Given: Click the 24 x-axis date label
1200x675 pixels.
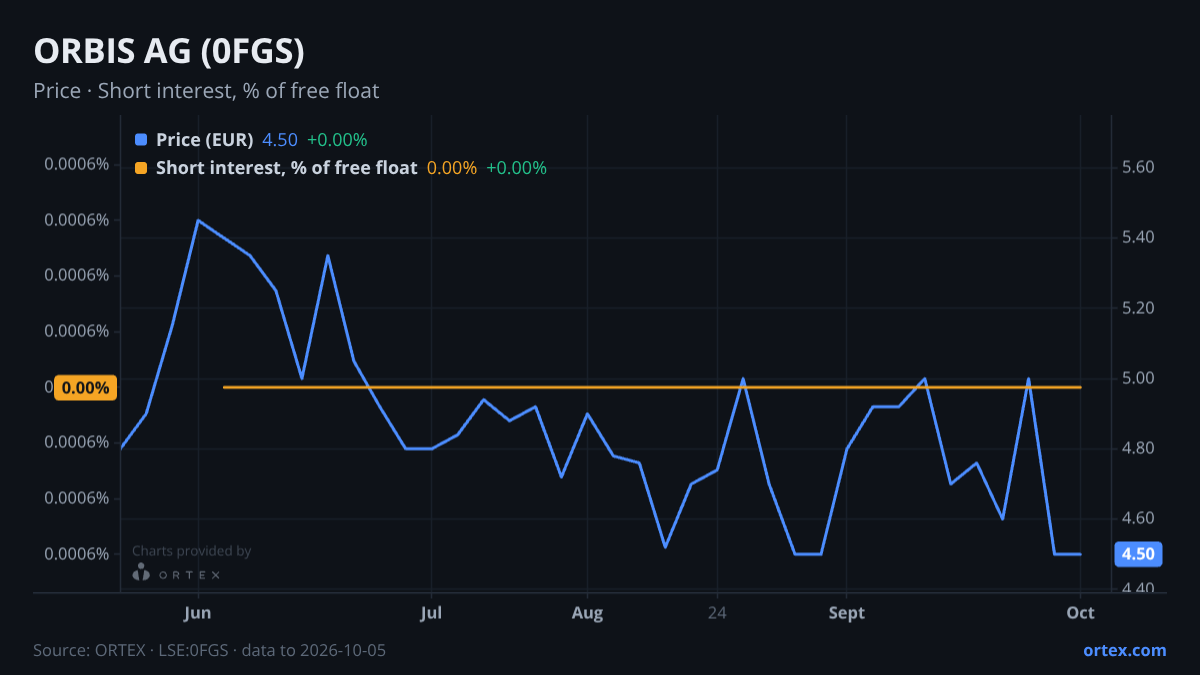Looking at the screenshot, I should 717,613.
